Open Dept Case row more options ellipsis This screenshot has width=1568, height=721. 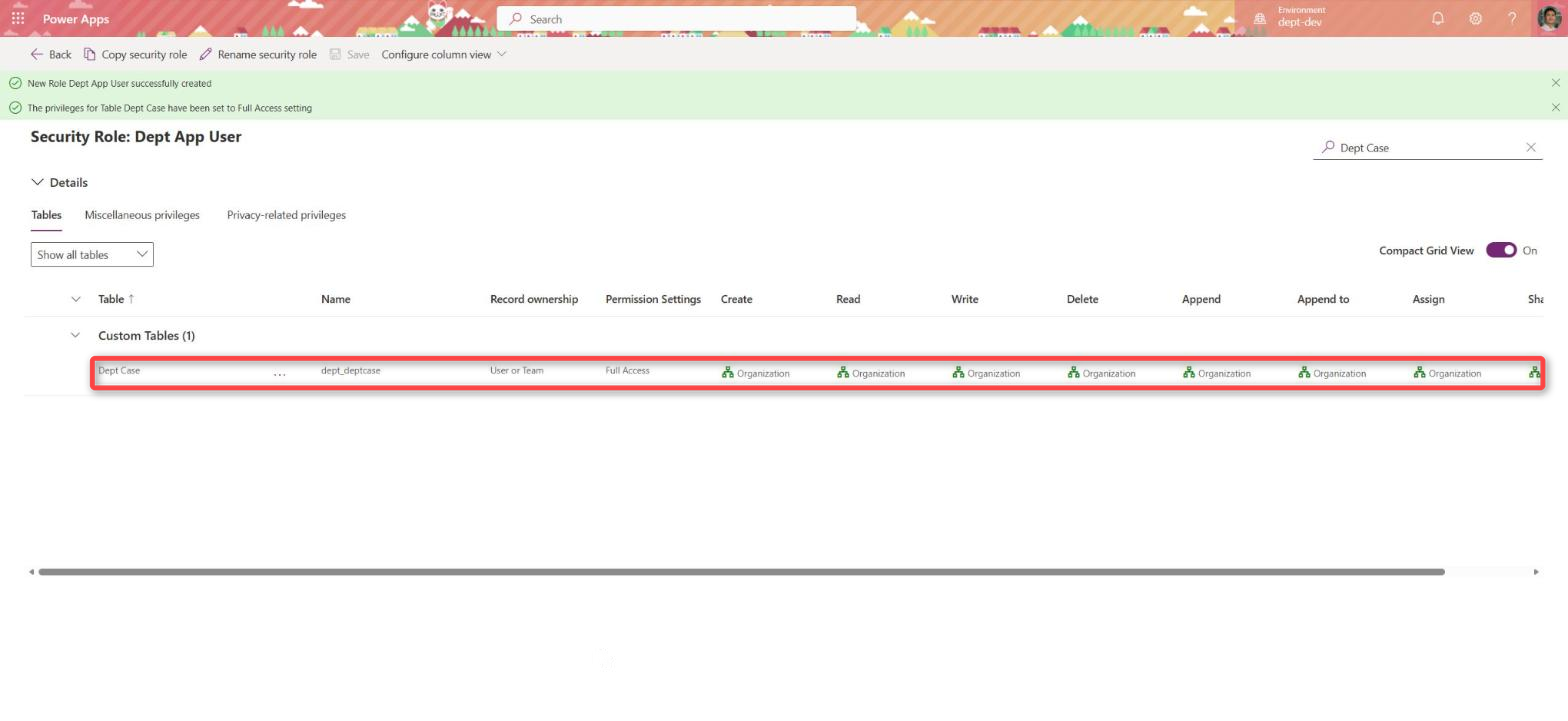pos(280,373)
